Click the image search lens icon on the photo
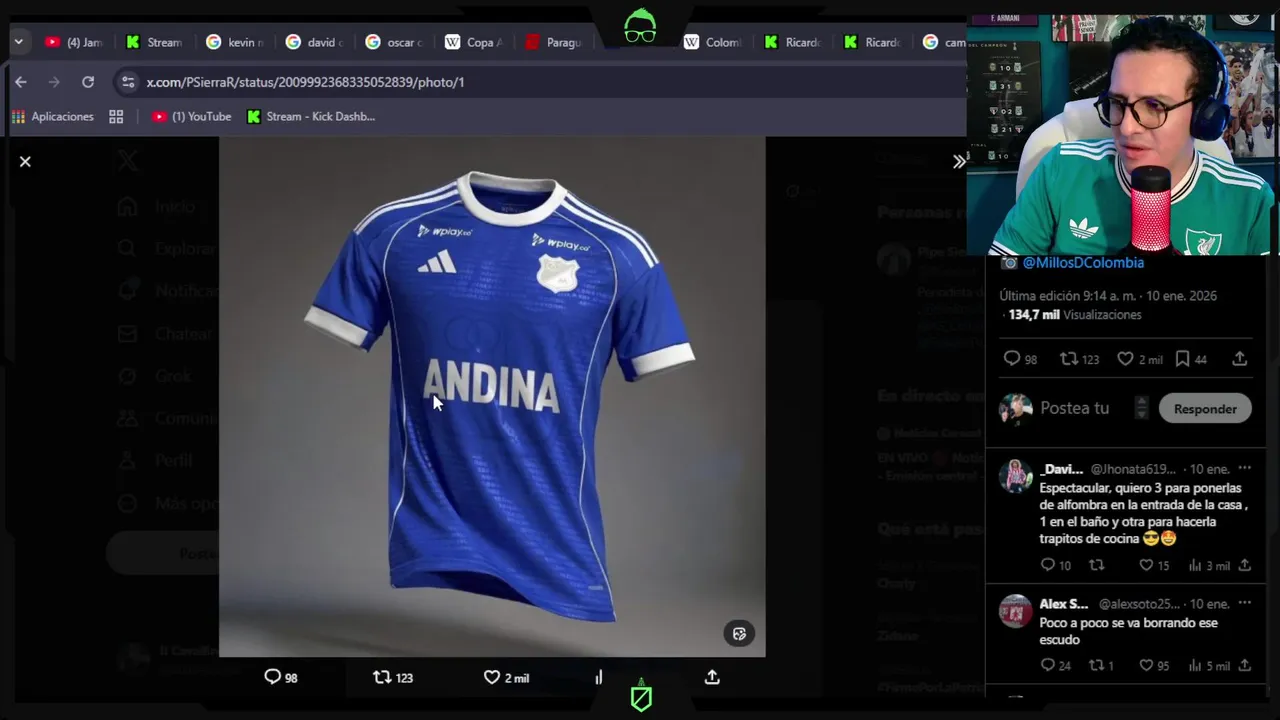The image size is (1280, 720). [x=739, y=633]
